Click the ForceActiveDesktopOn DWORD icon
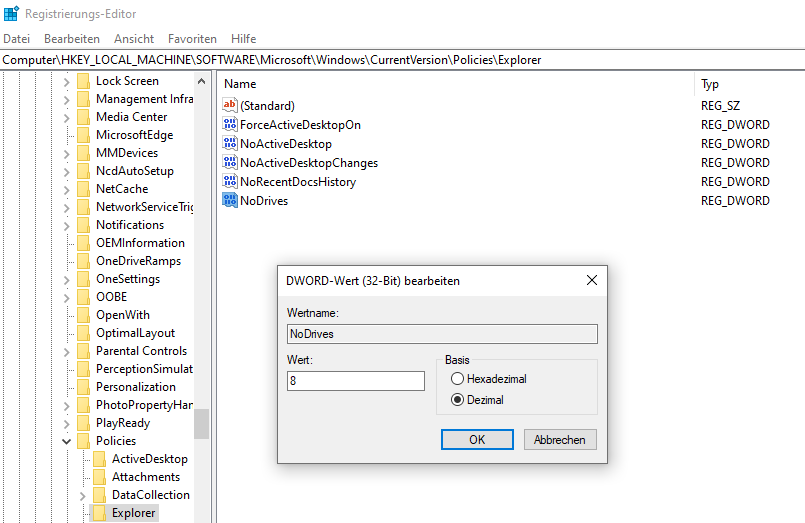805x523 pixels. pos(229,124)
